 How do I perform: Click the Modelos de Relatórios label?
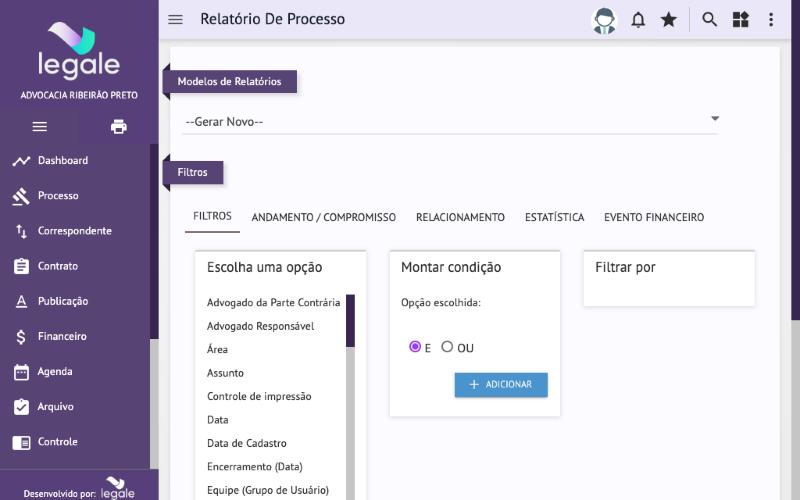(x=230, y=82)
